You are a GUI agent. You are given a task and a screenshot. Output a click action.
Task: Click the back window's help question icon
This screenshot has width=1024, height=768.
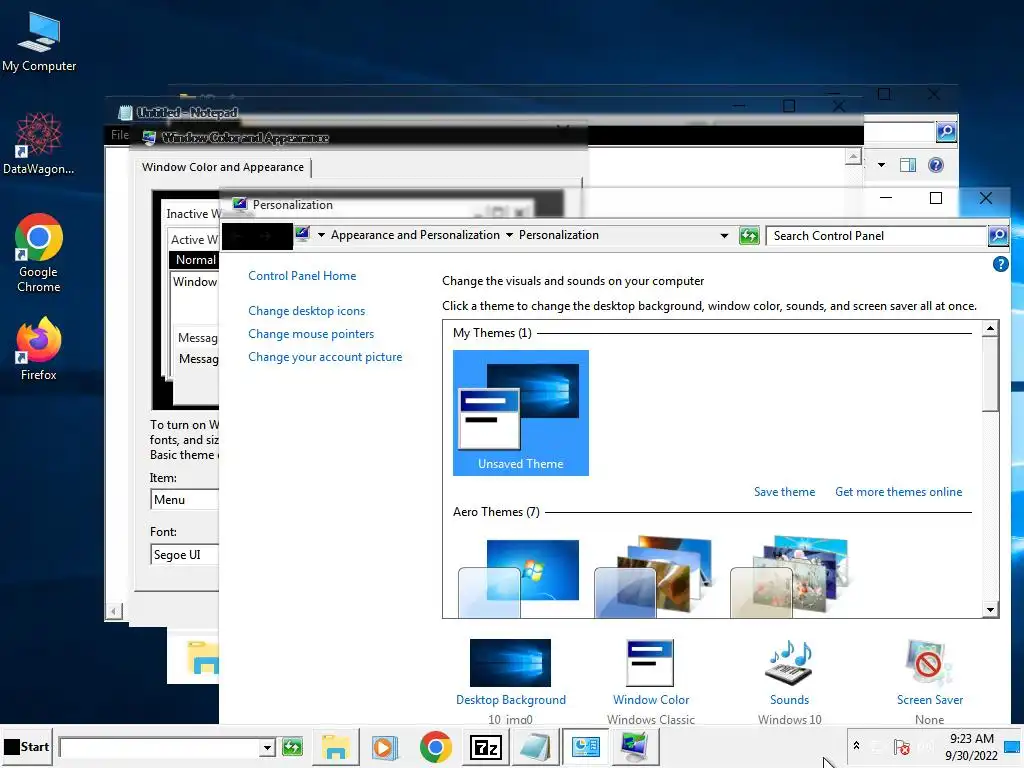point(935,165)
